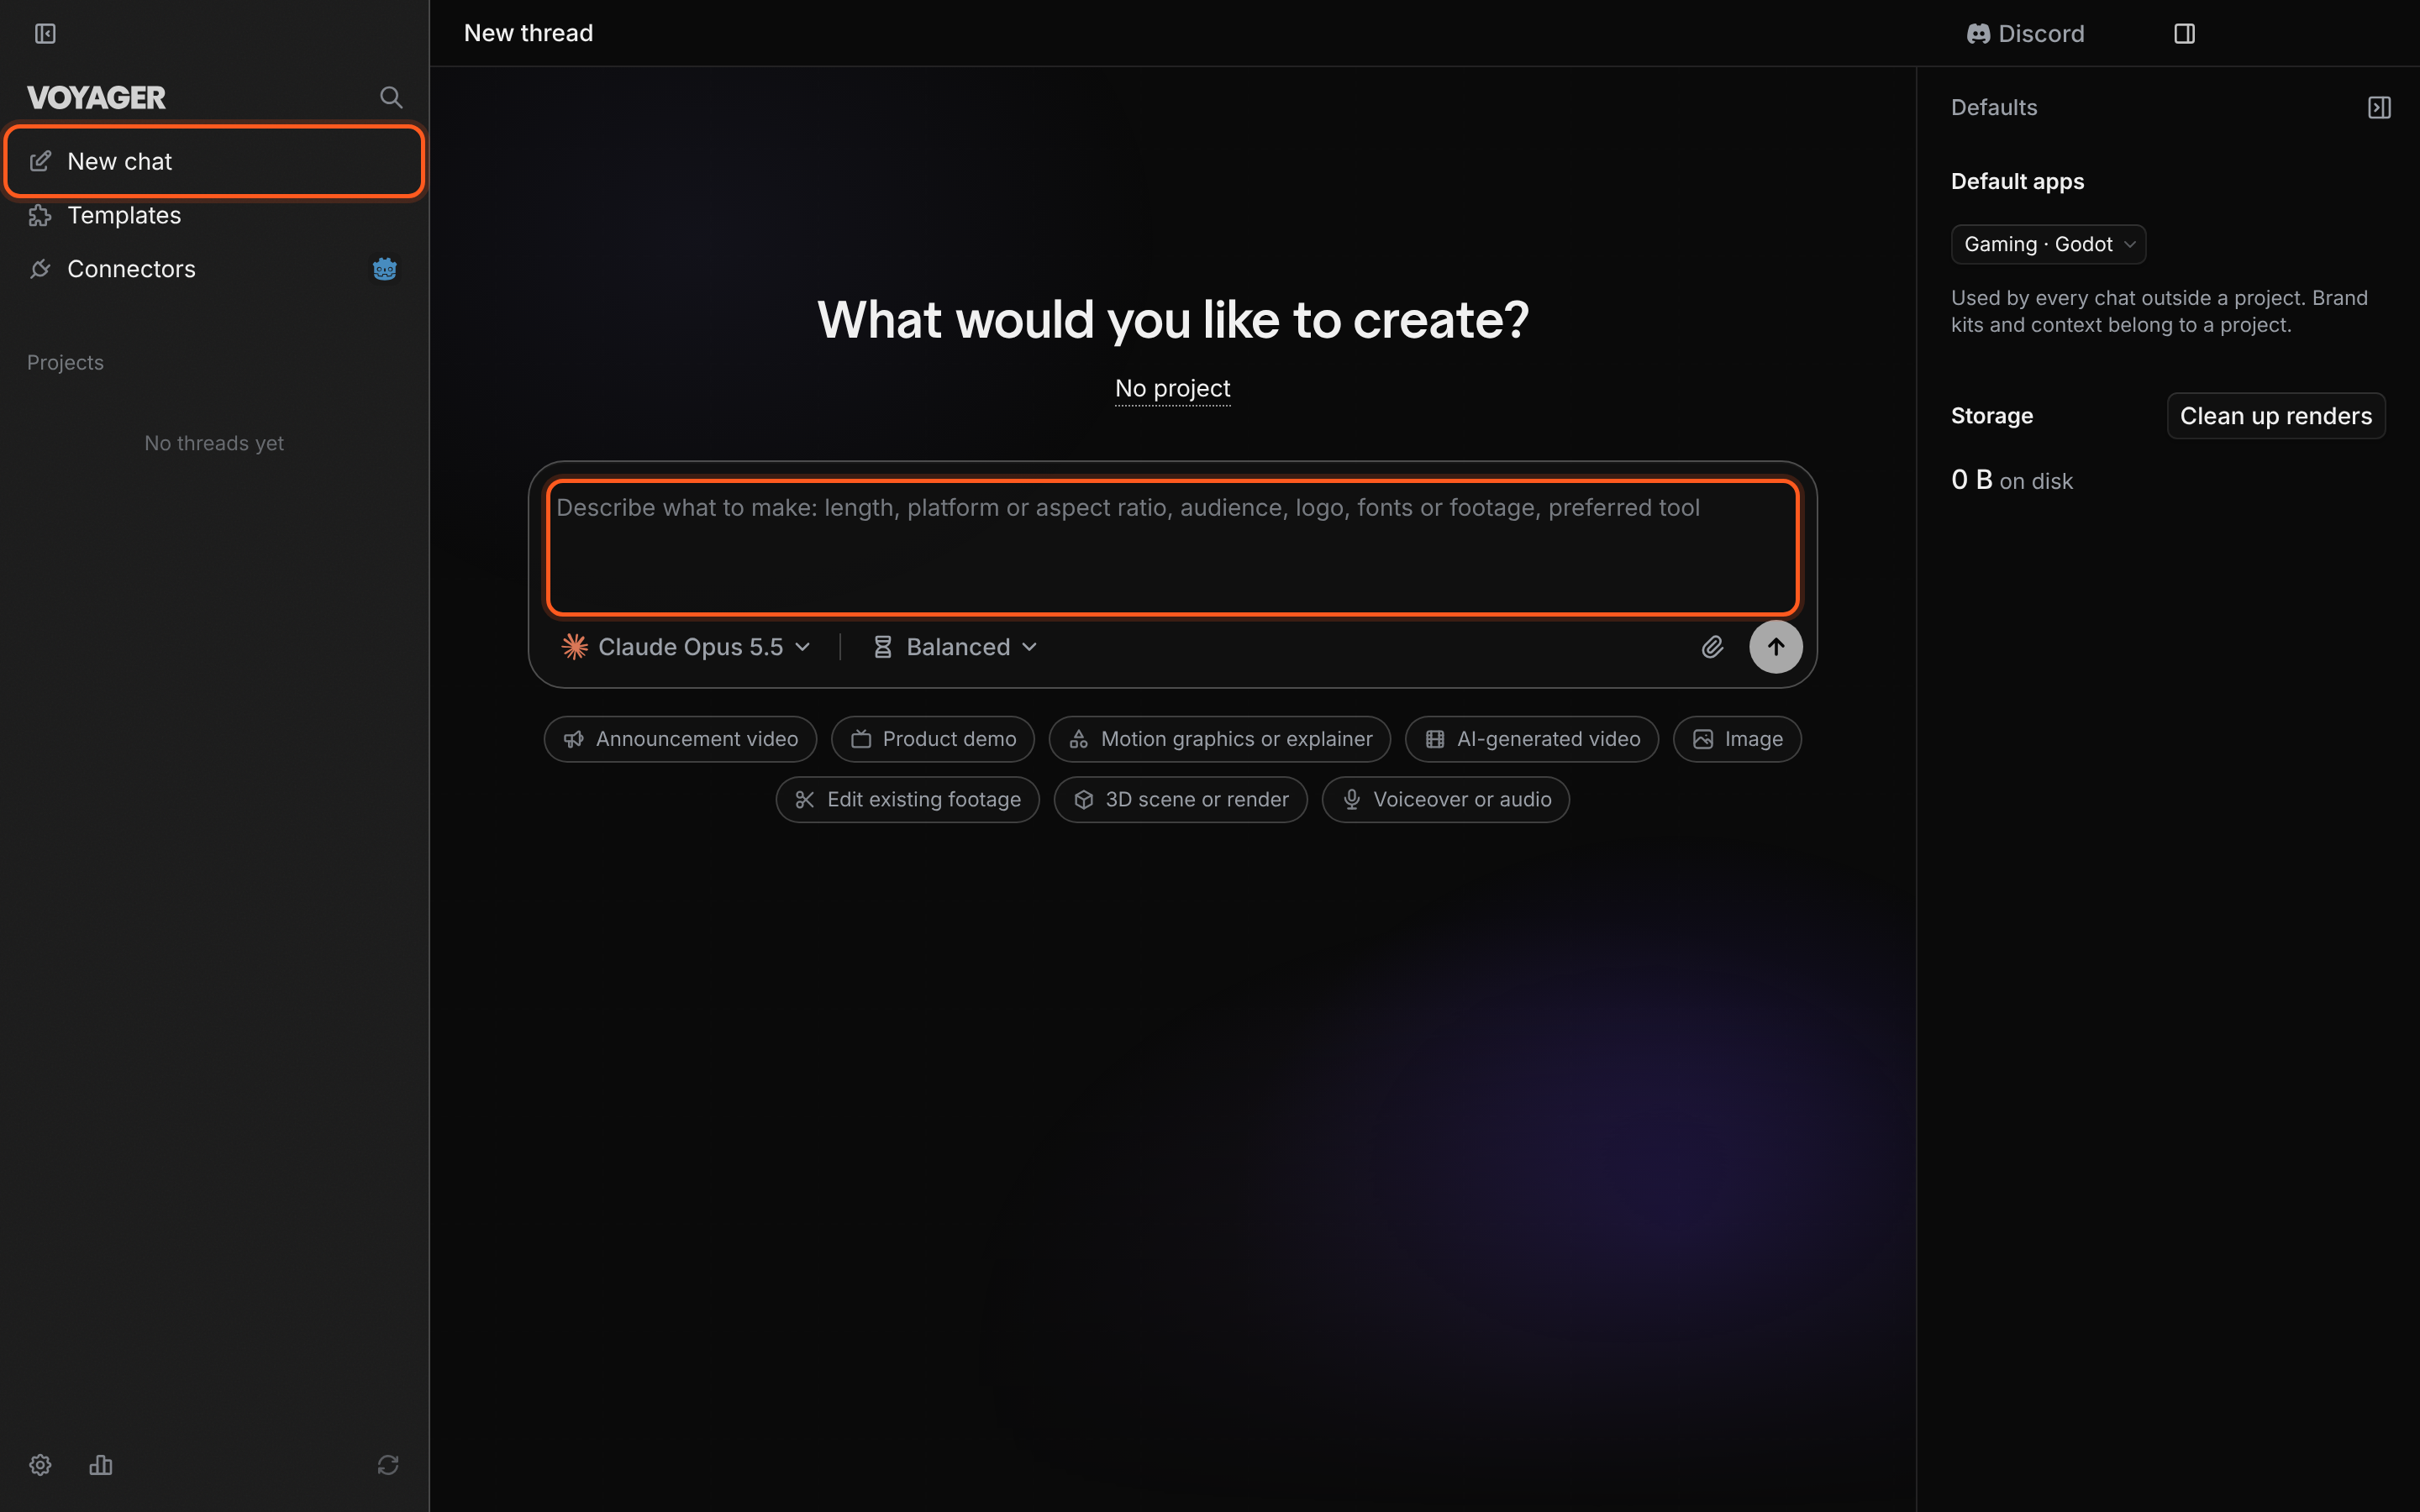Open the Balanced mode dropdown

[955, 647]
